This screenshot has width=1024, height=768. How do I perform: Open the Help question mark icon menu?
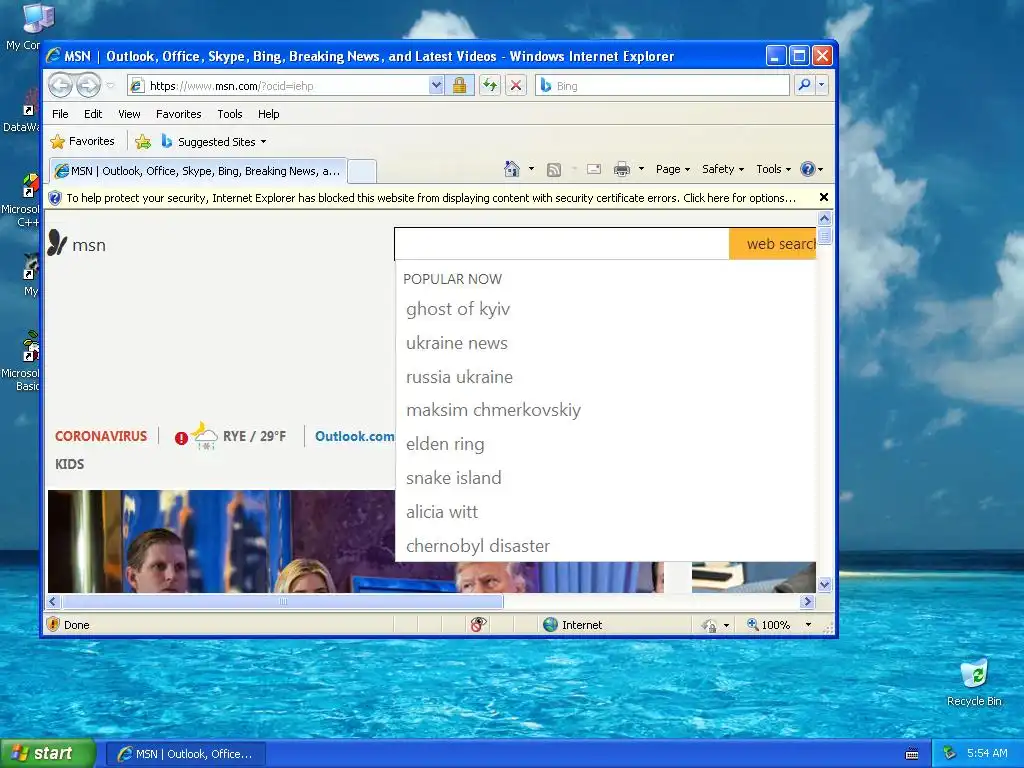pos(811,169)
